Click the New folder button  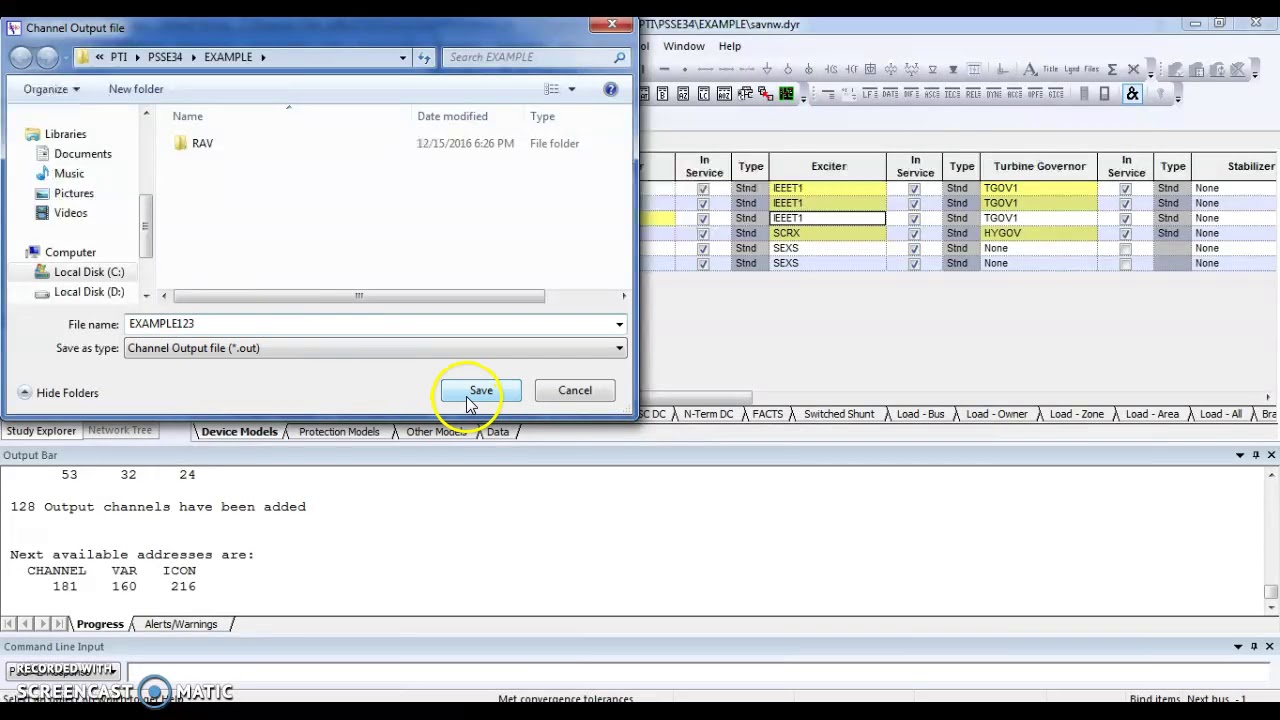tap(136, 89)
